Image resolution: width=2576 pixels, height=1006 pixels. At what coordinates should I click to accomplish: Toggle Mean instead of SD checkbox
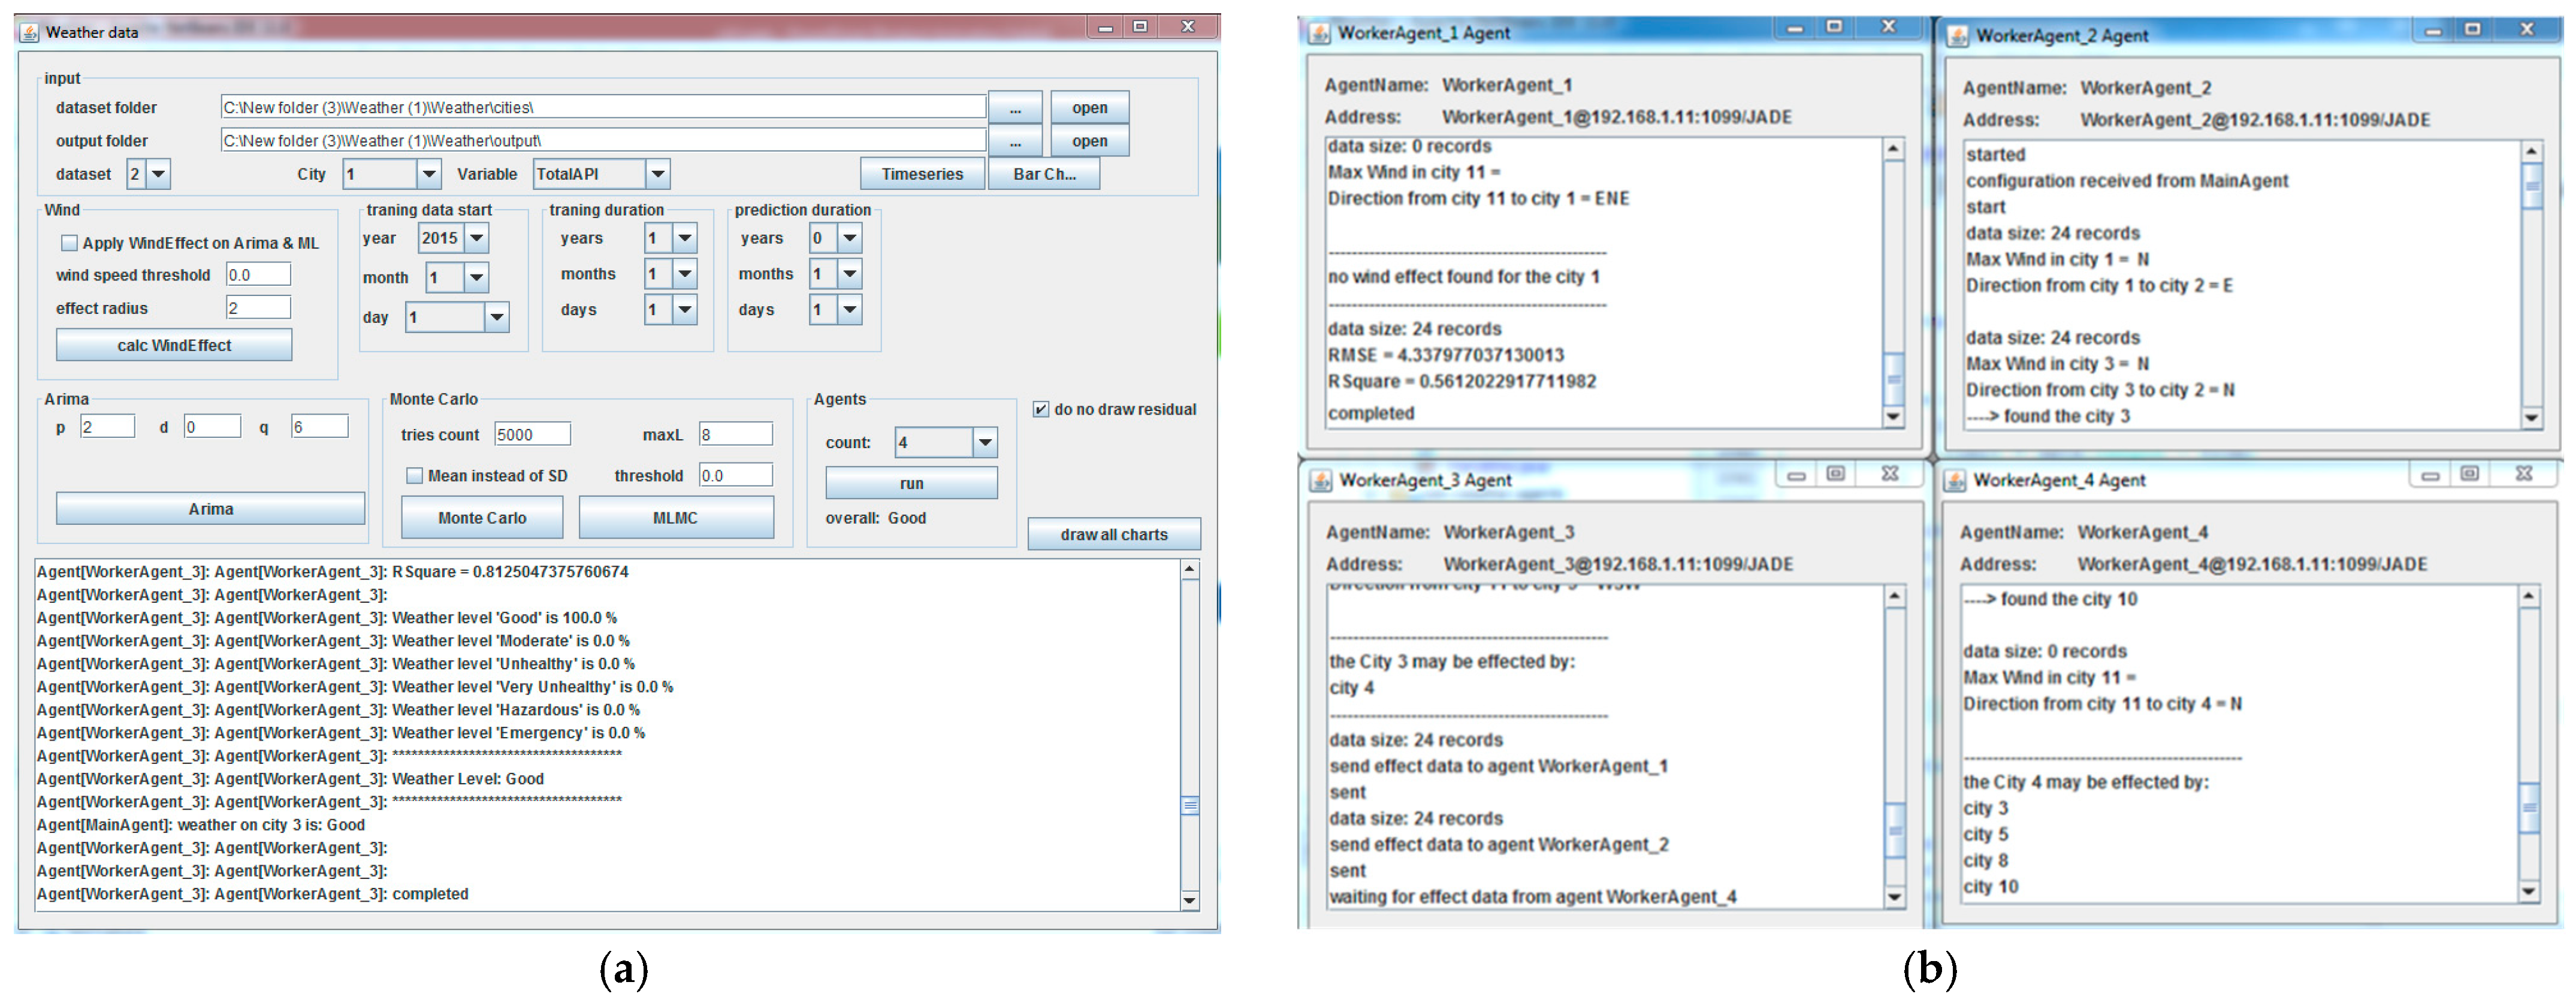click(x=414, y=476)
